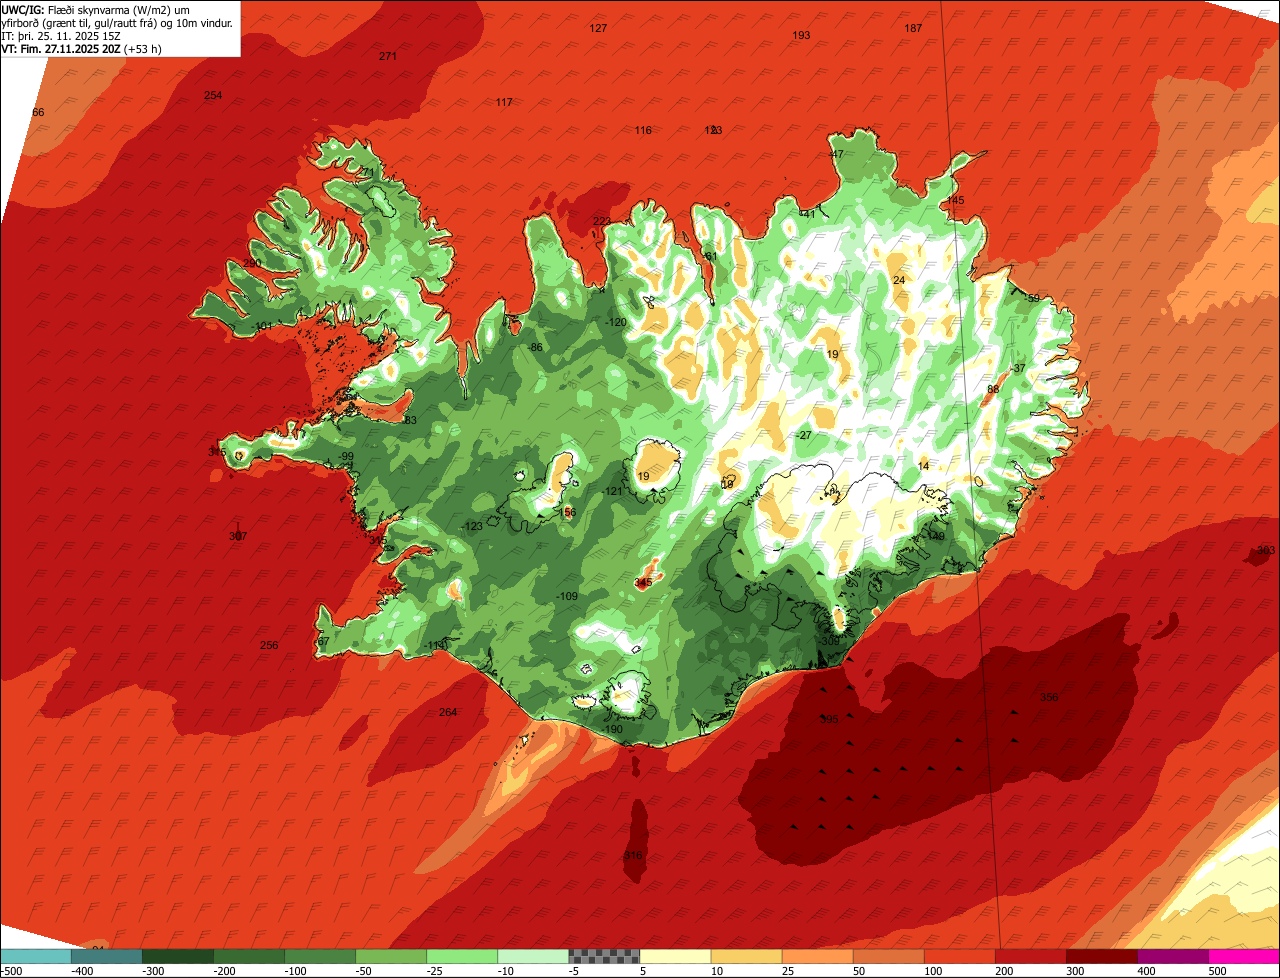
Task: Select the map value '-120'
Action: [x=616, y=322]
